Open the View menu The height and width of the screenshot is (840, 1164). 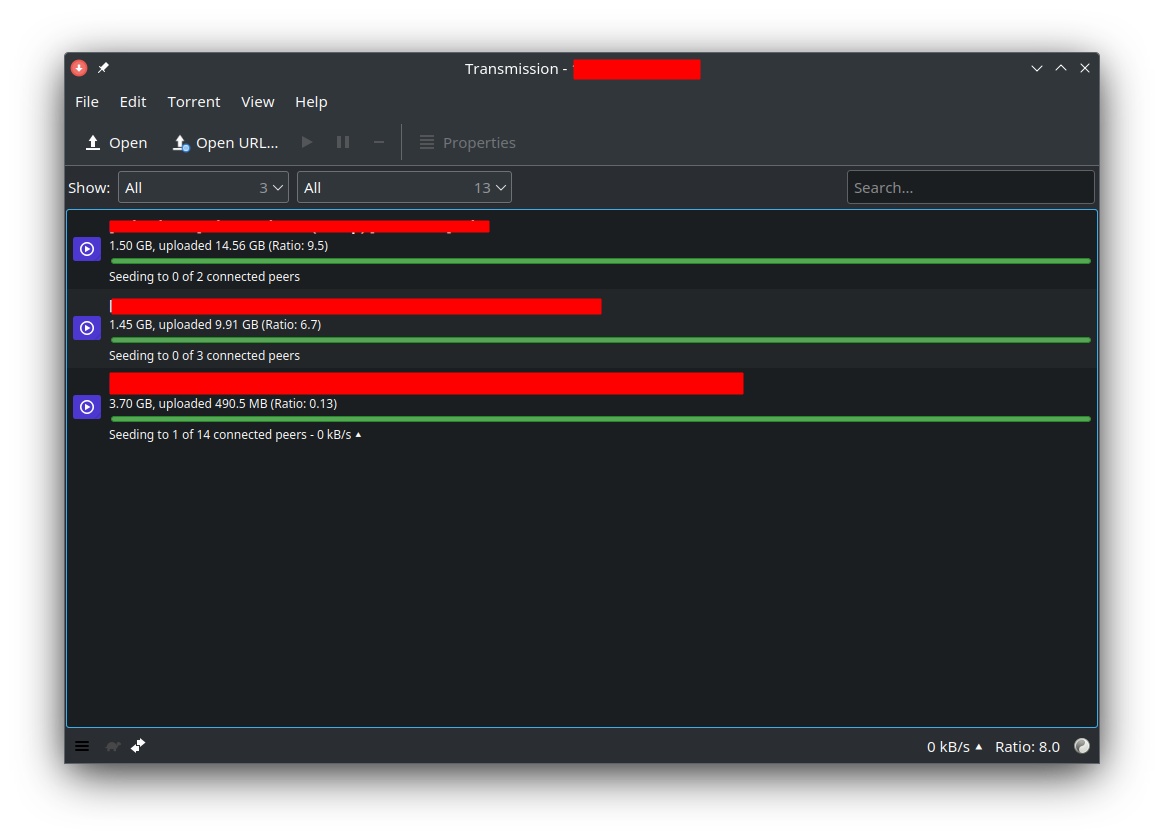pos(257,101)
